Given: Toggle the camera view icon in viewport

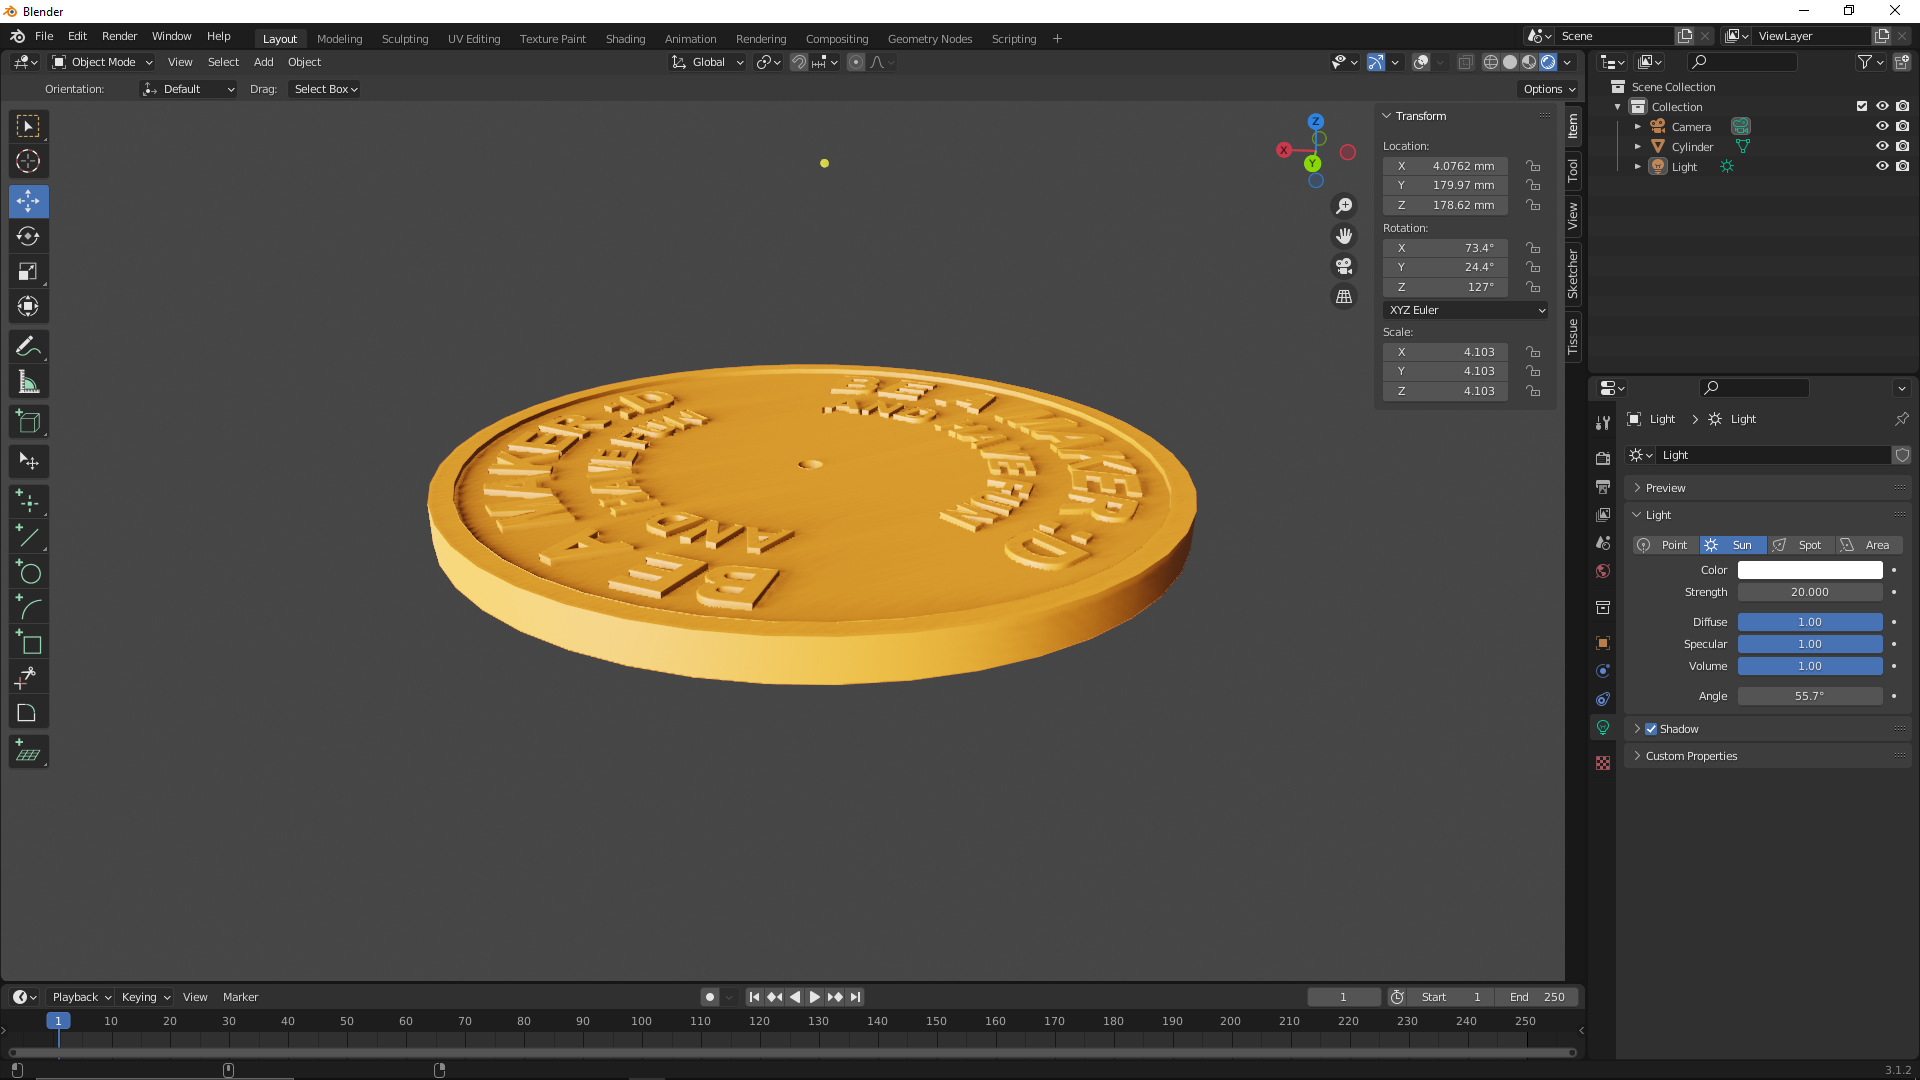Looking at the screenshot, I should click(x=1344, y=266).
